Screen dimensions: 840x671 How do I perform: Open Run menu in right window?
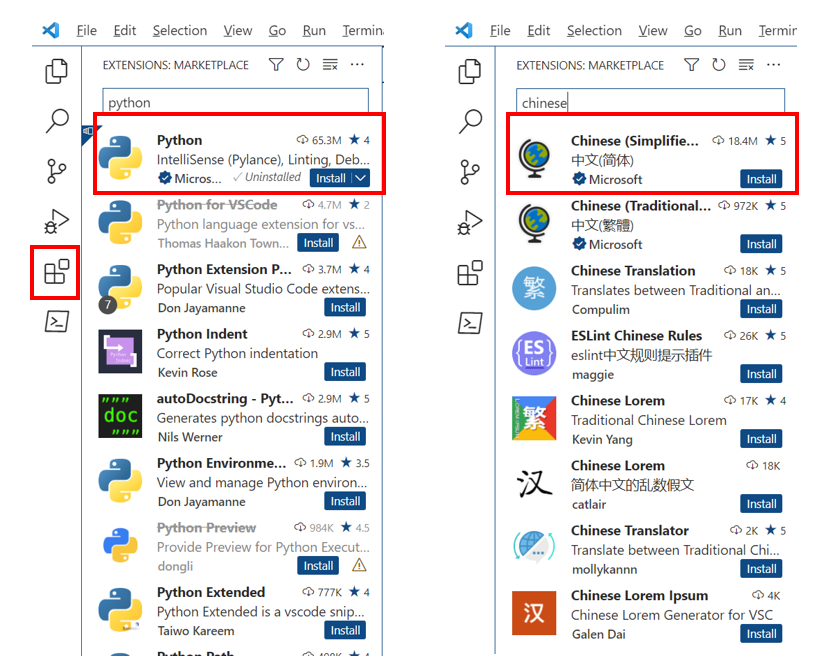tap(730, 31)
